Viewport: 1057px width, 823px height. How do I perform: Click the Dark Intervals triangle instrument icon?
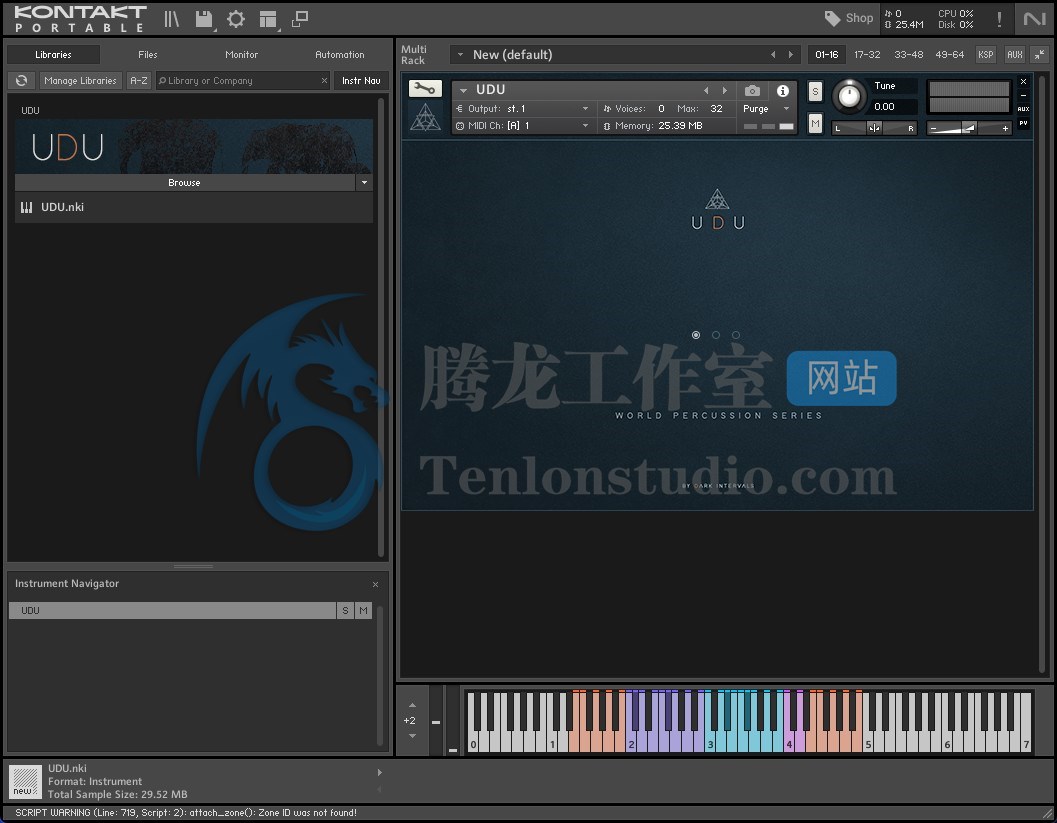[425, 117]
